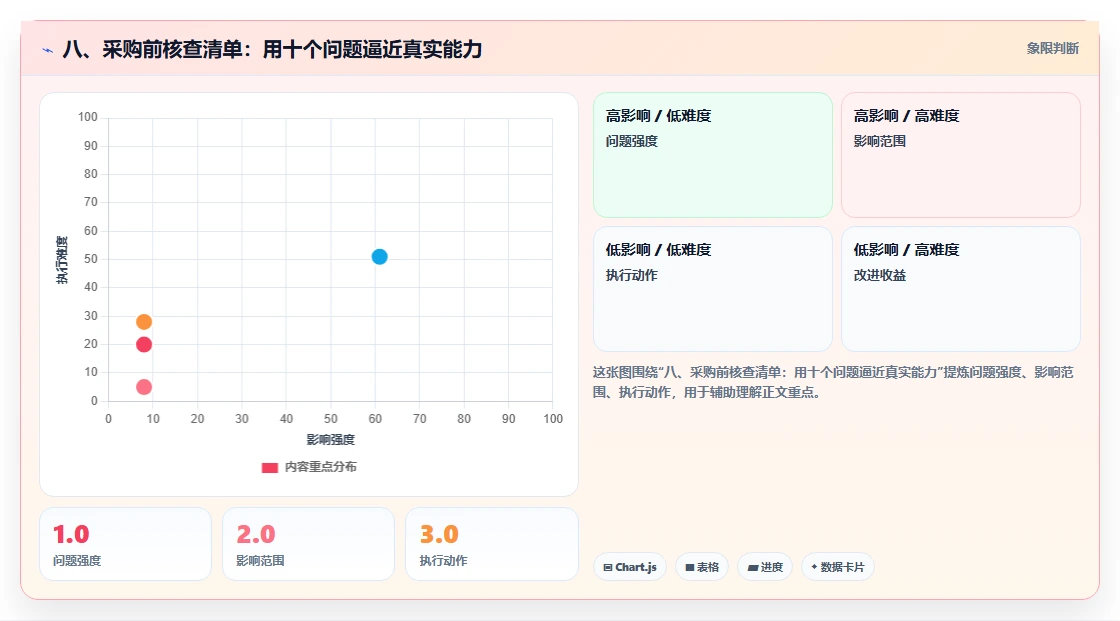
Task: Click the 问题强度 text in the green card
Action: point(631,141)
